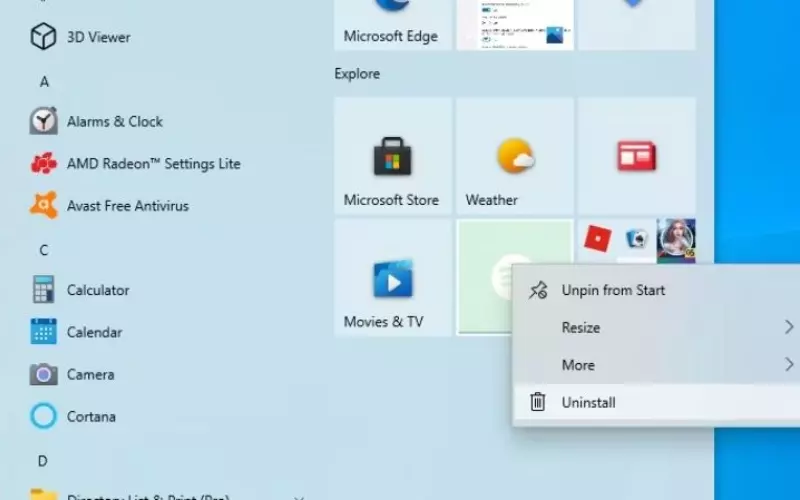Viewport: 800px width, 500px height.
Task: Open the screenshot preview live tile
Action: coord(515,24)
